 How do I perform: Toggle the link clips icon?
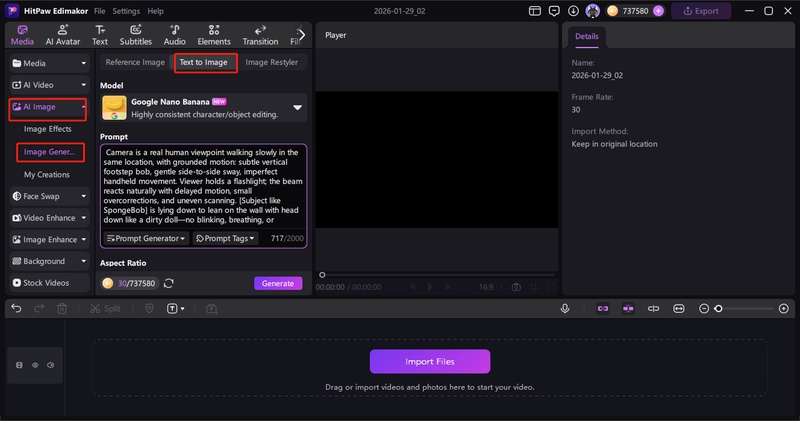[x=603, y=309]
